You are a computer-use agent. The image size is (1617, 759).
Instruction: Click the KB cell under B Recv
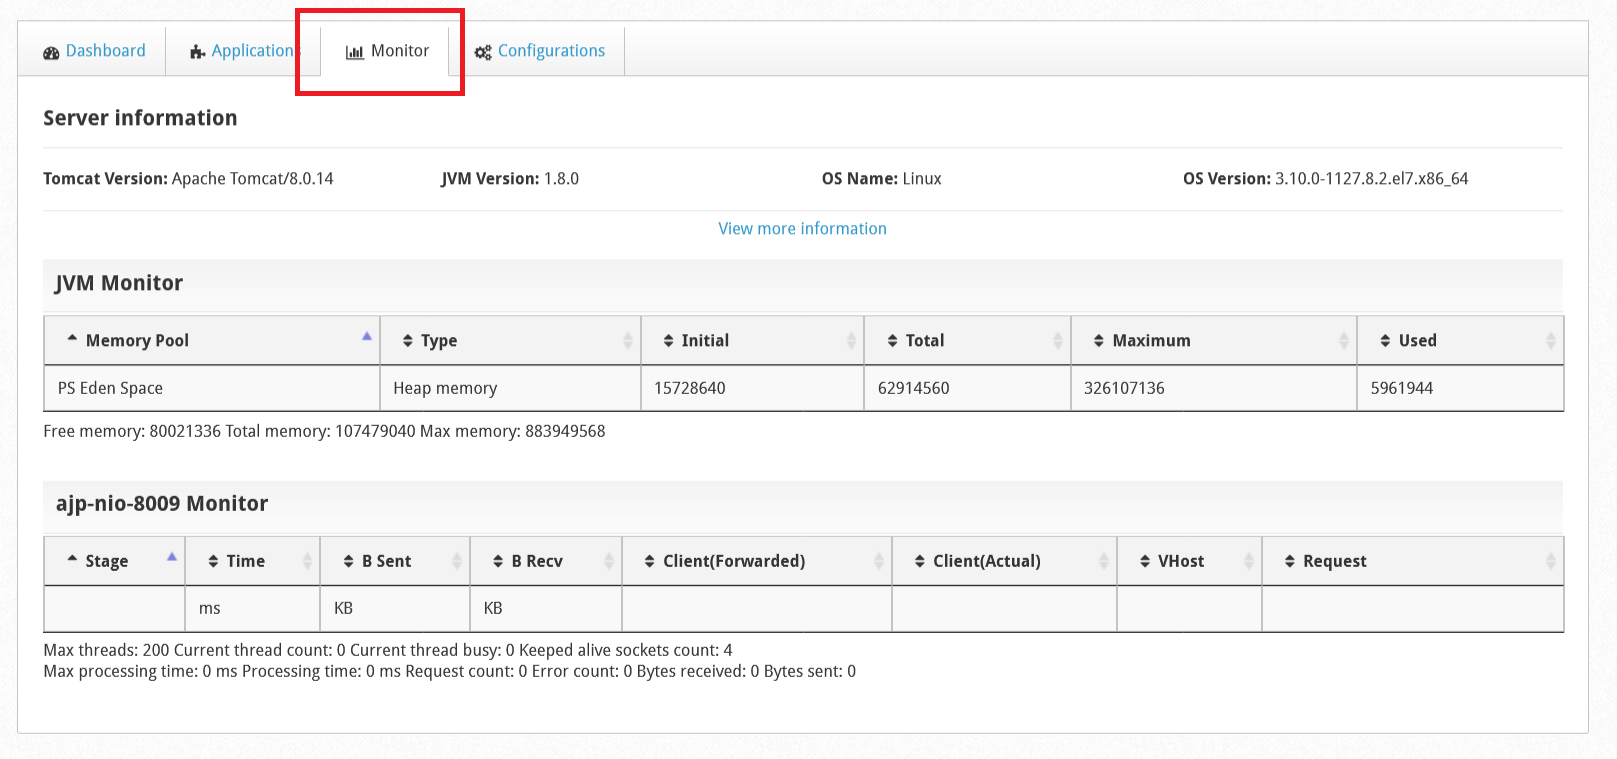click(546, 608)
